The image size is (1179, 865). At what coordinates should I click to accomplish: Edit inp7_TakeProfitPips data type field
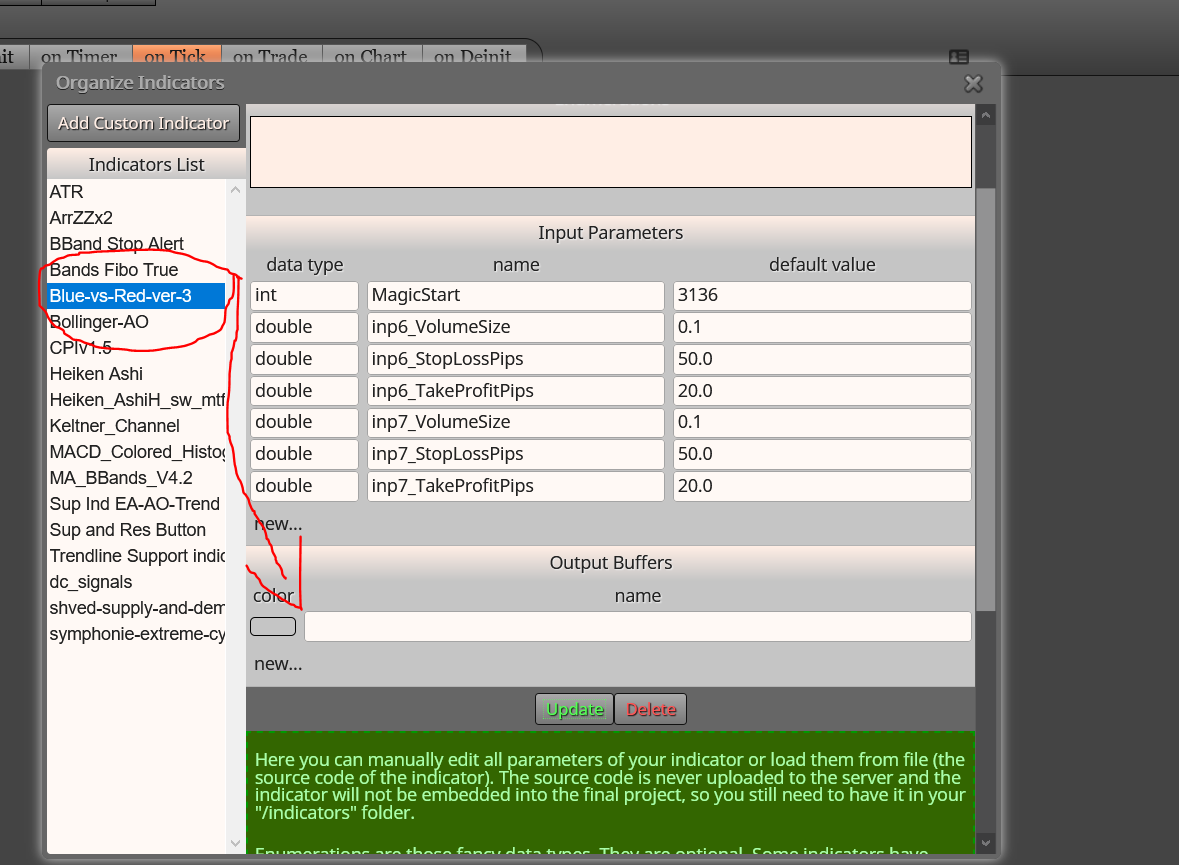[x=305, y=487]
